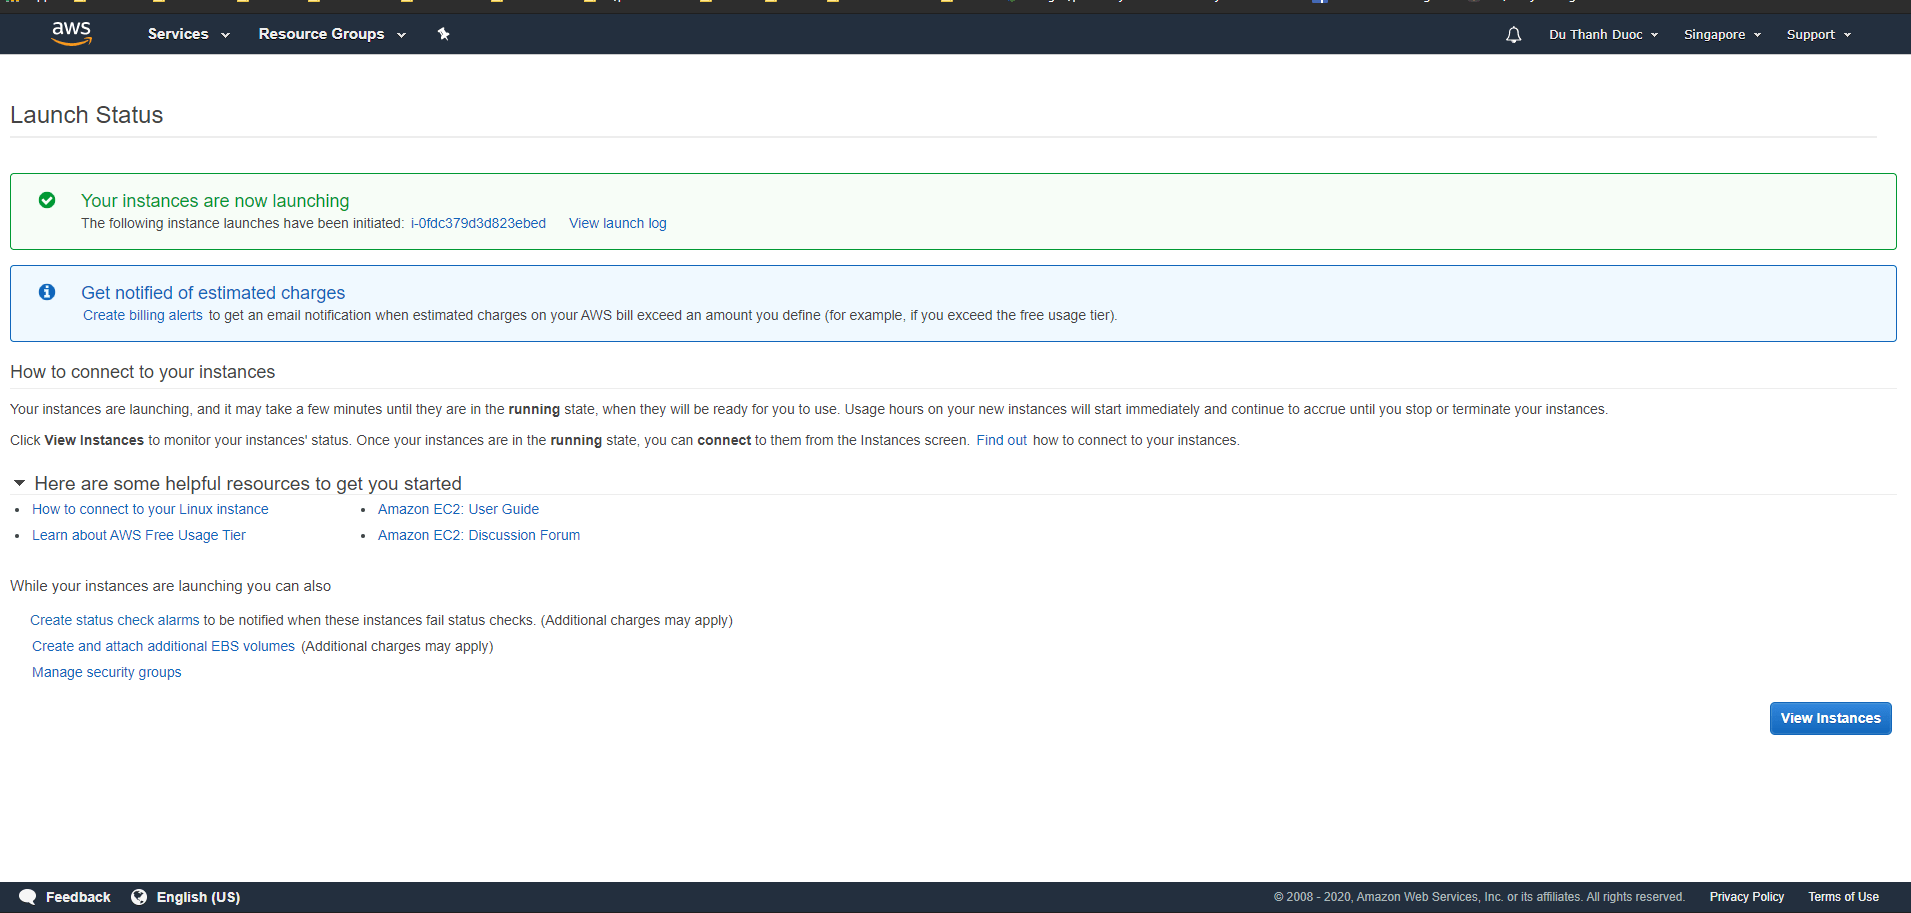Click the AWS logo home icon
This screenshot has height=913, width=1911.
(x=71, y=34)
